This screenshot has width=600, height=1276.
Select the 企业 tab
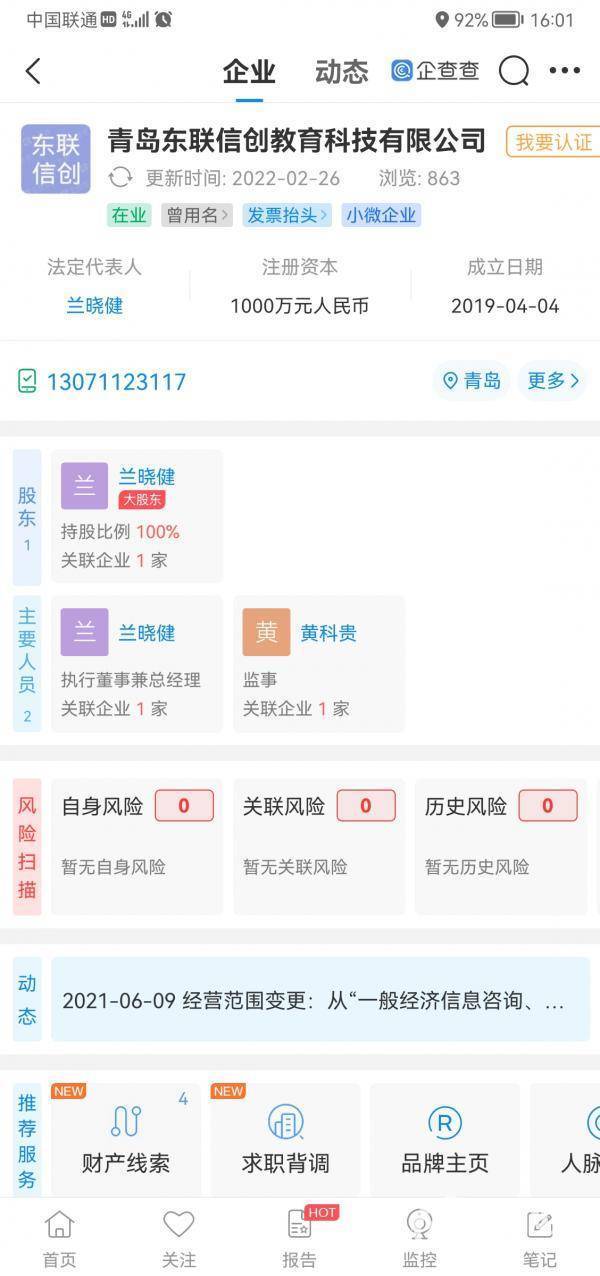point(249,71)
